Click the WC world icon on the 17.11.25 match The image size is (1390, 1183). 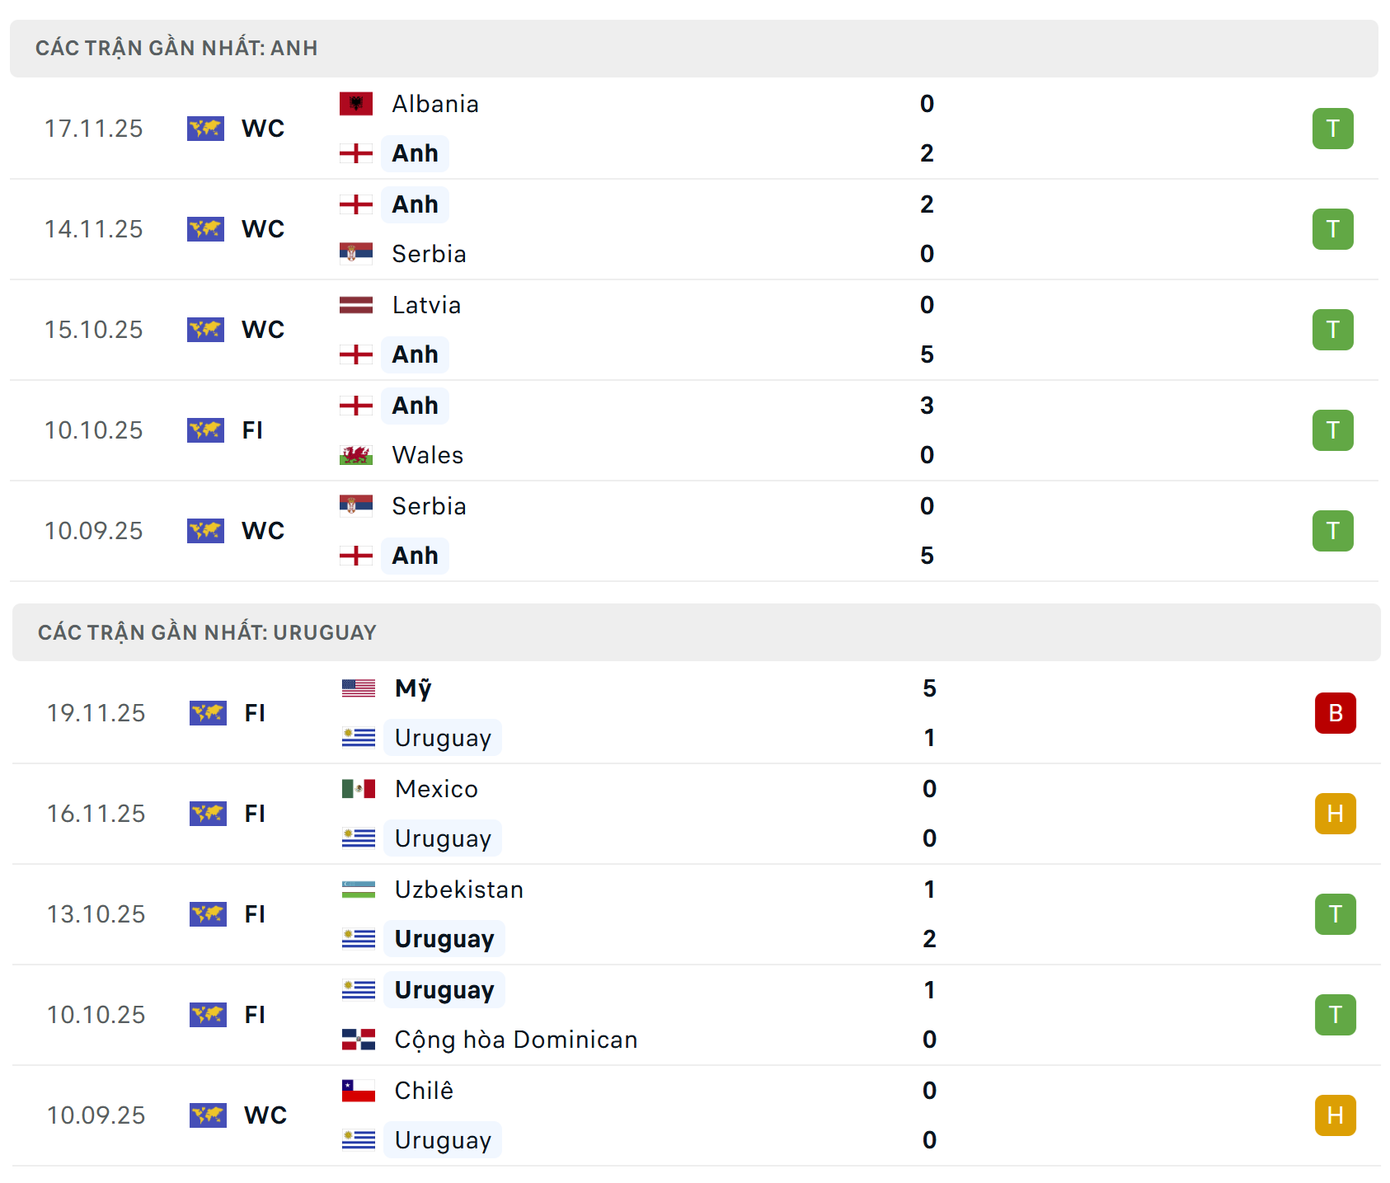pos(205,128)
